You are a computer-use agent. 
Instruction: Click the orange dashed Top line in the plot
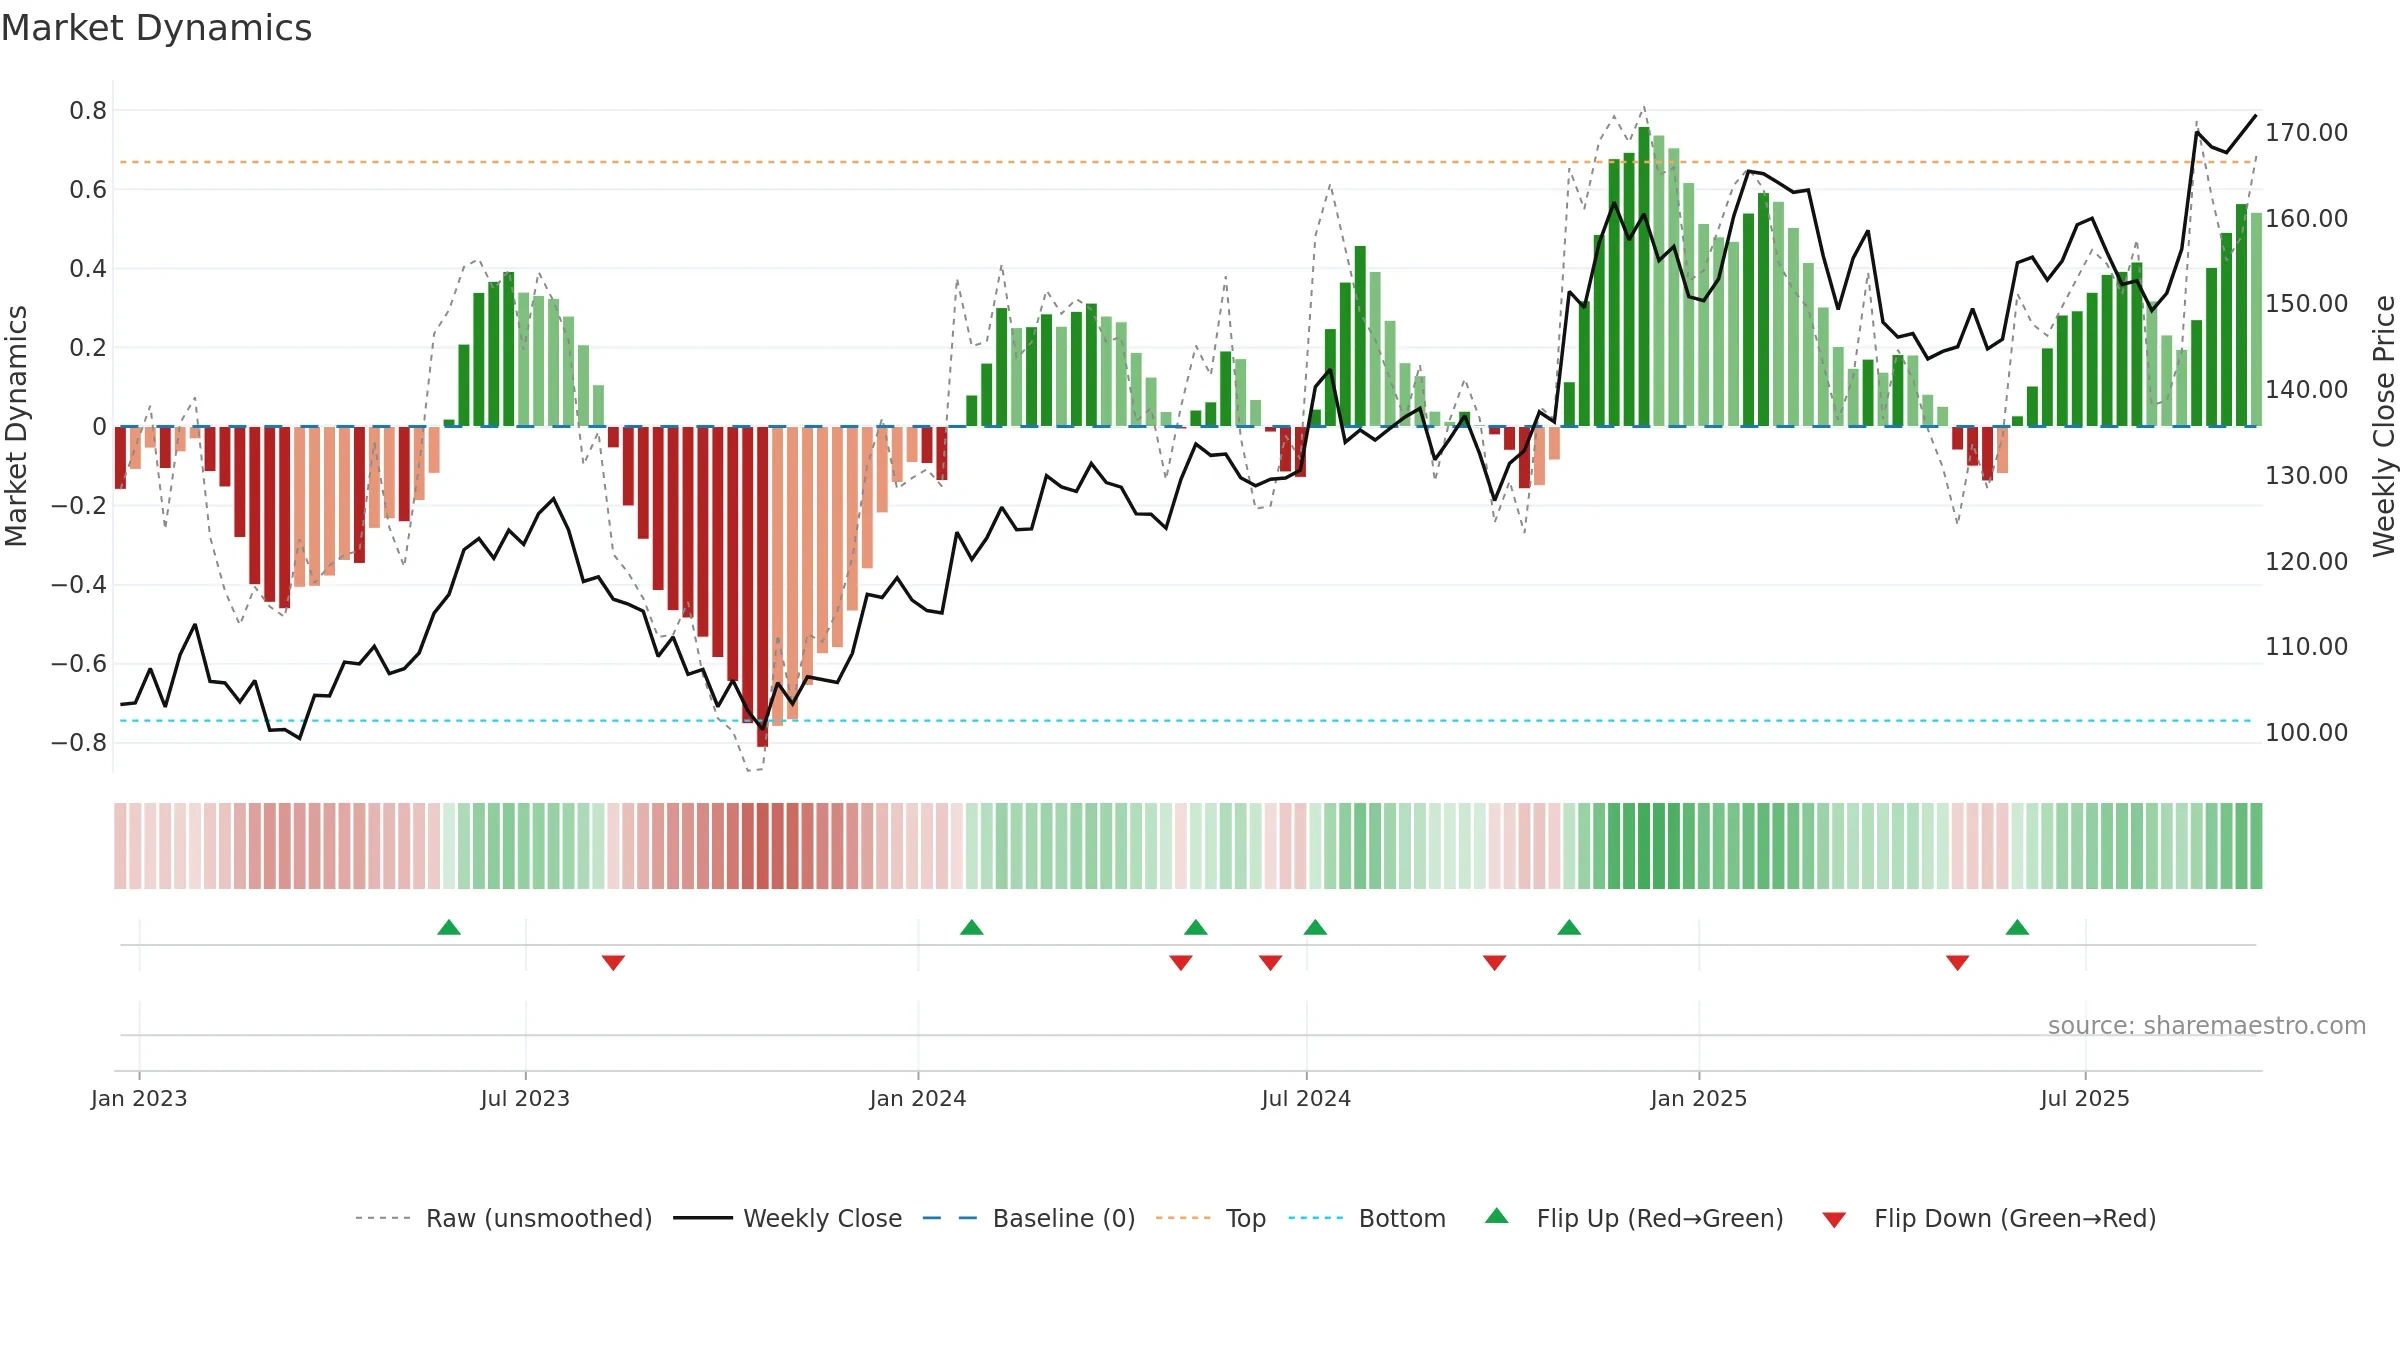coord(1187,162)
